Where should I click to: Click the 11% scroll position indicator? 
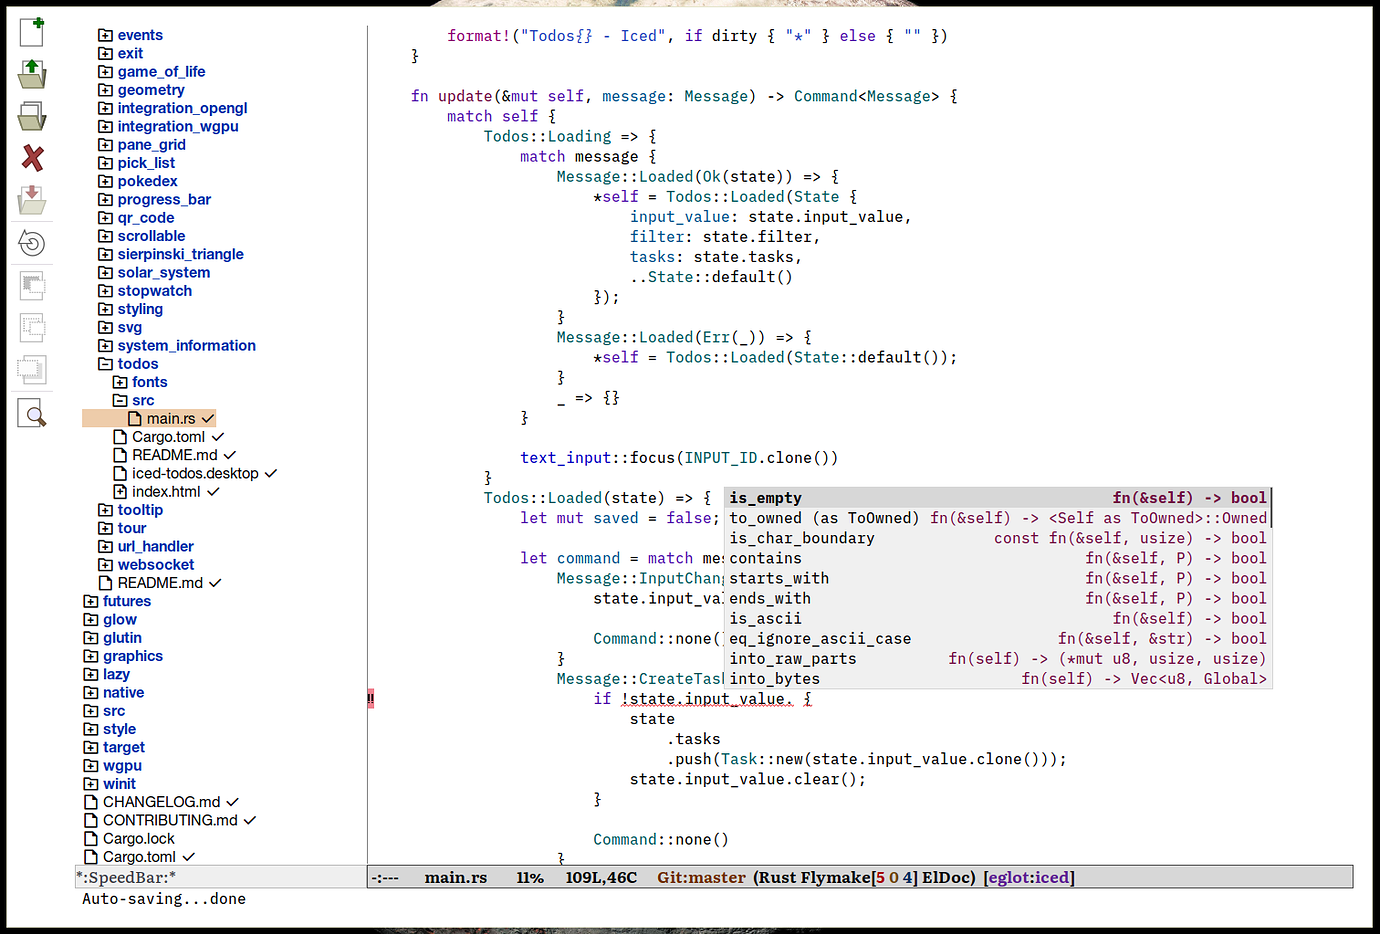pyautogui.click(x=530, y=876)
